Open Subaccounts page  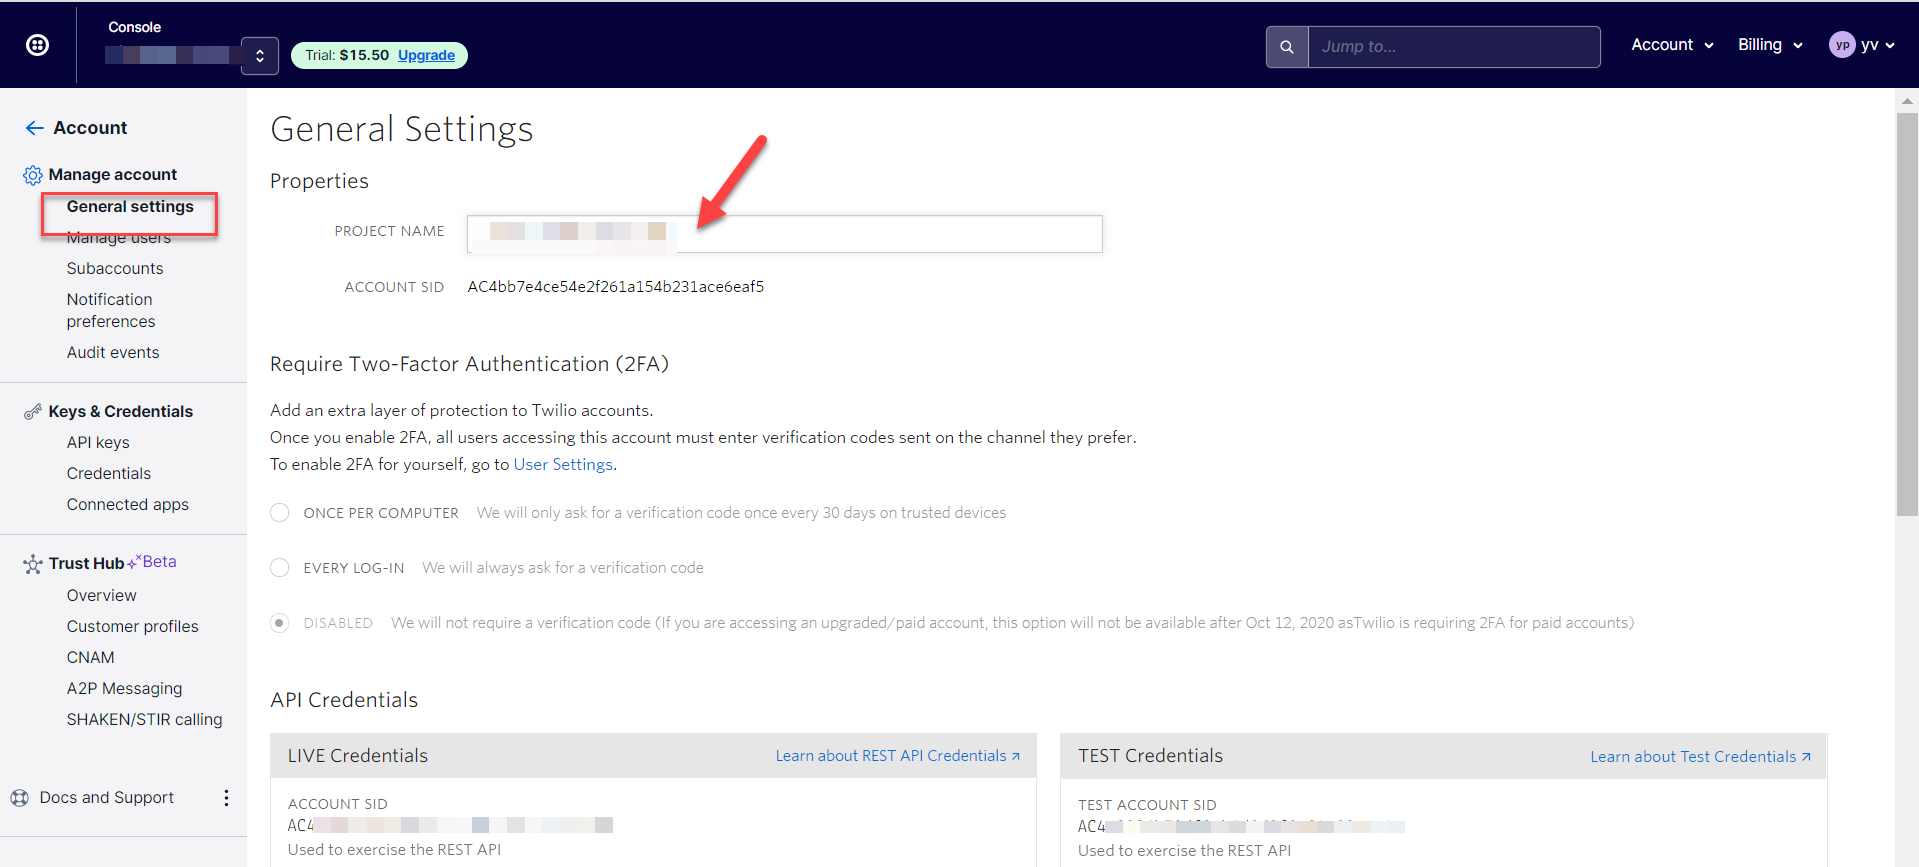pos(115,269)
